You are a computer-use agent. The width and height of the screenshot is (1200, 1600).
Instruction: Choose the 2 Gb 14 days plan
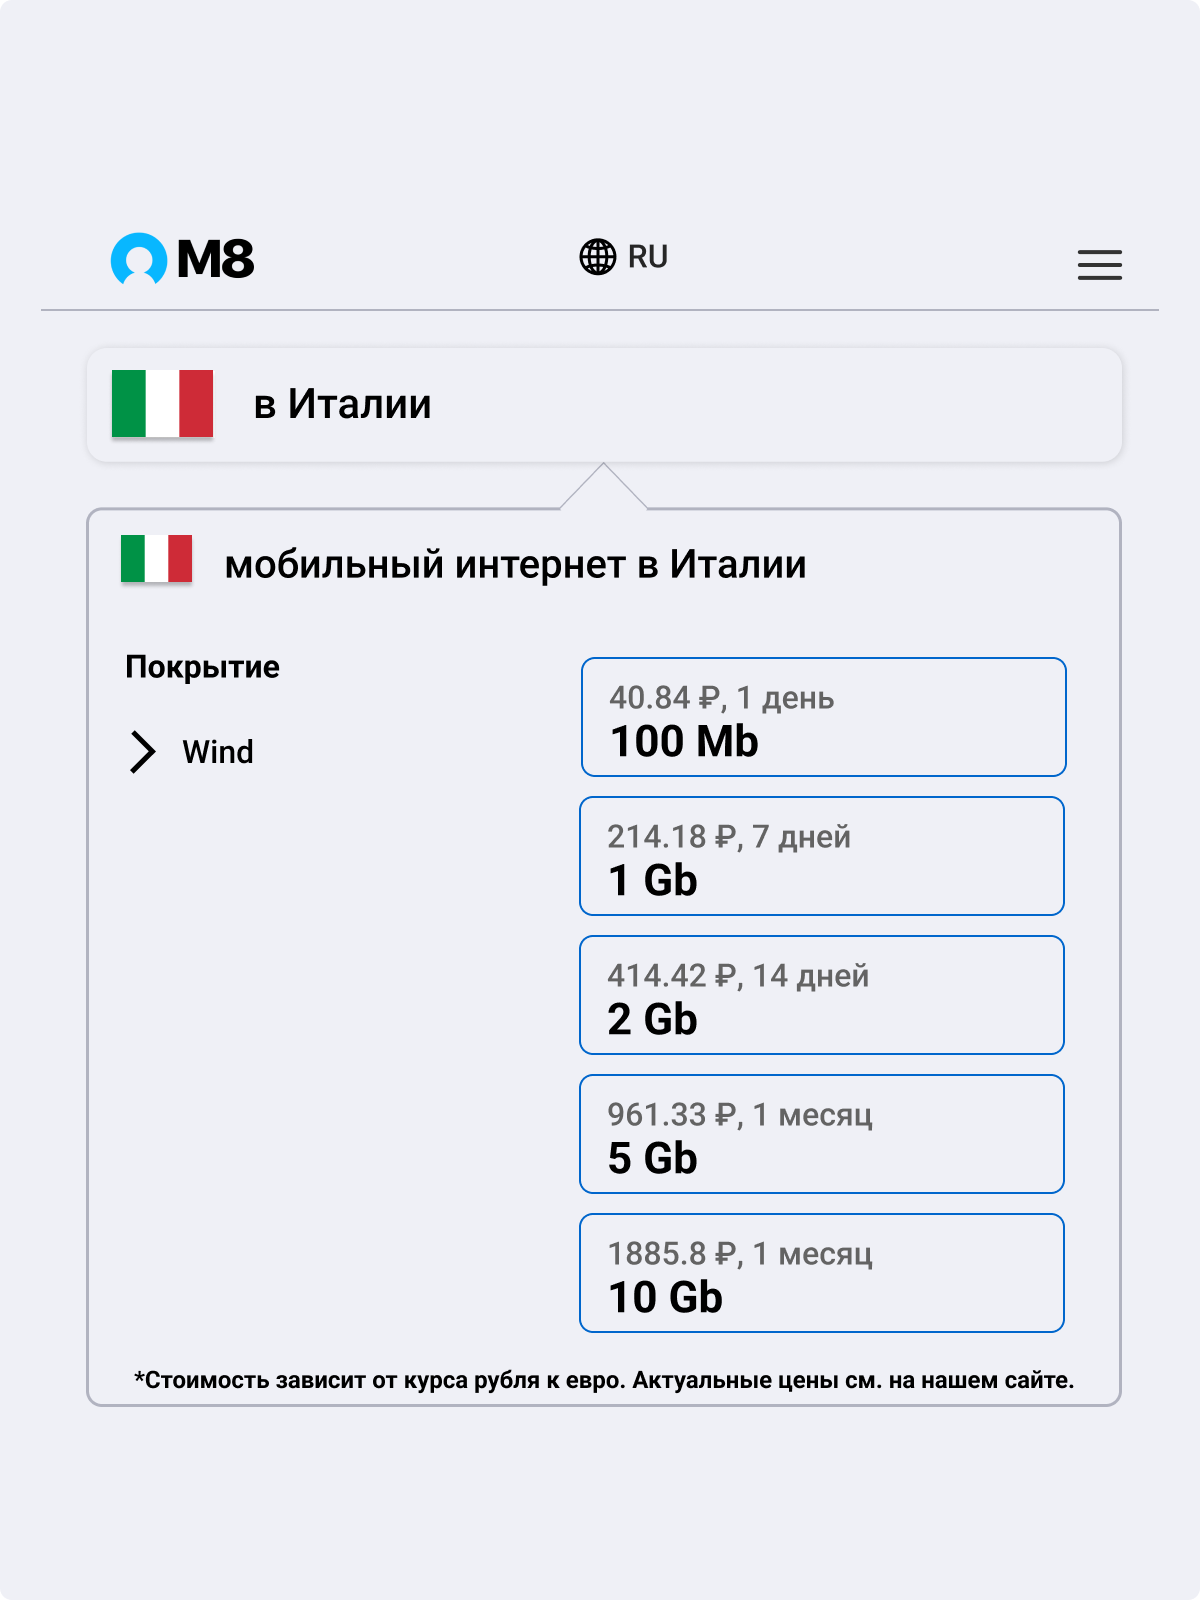[x=822, y=995]
